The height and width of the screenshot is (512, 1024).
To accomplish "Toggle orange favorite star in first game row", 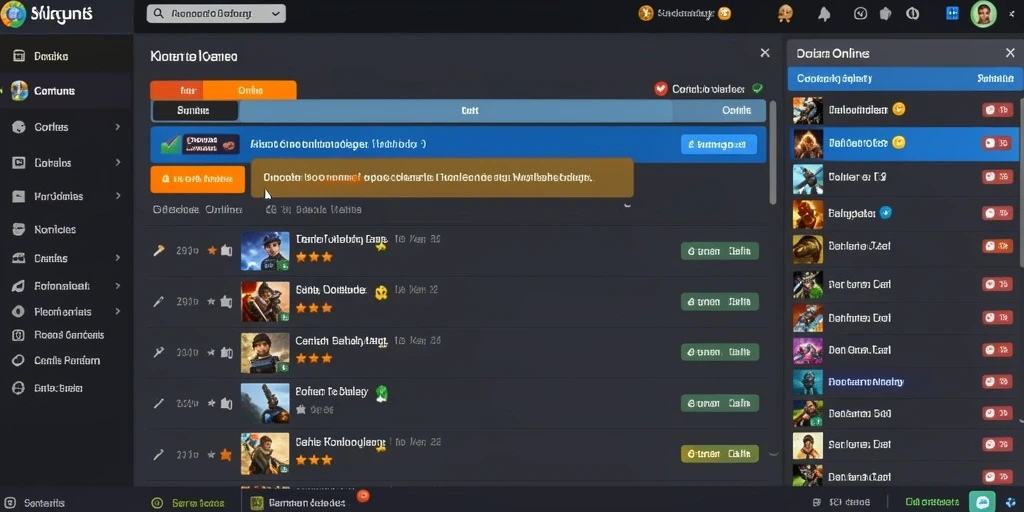I will (212, 250).
